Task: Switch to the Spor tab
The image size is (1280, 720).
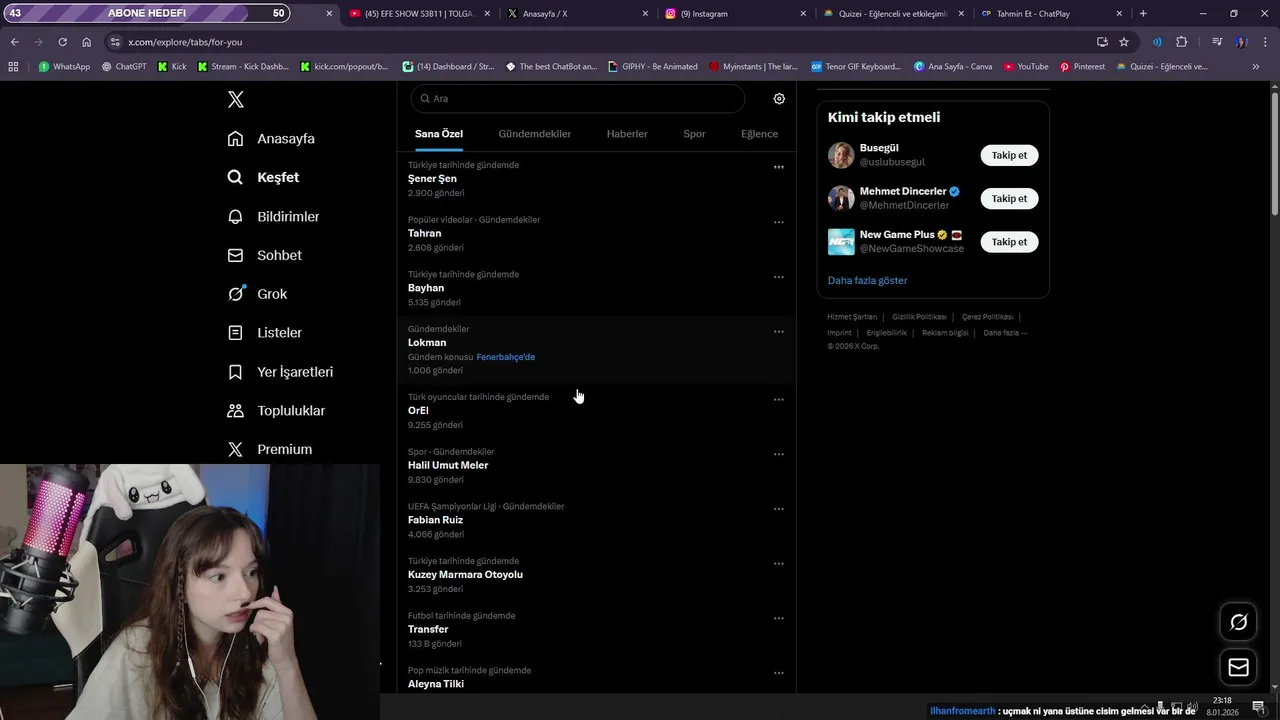Action: pos(694,134)
